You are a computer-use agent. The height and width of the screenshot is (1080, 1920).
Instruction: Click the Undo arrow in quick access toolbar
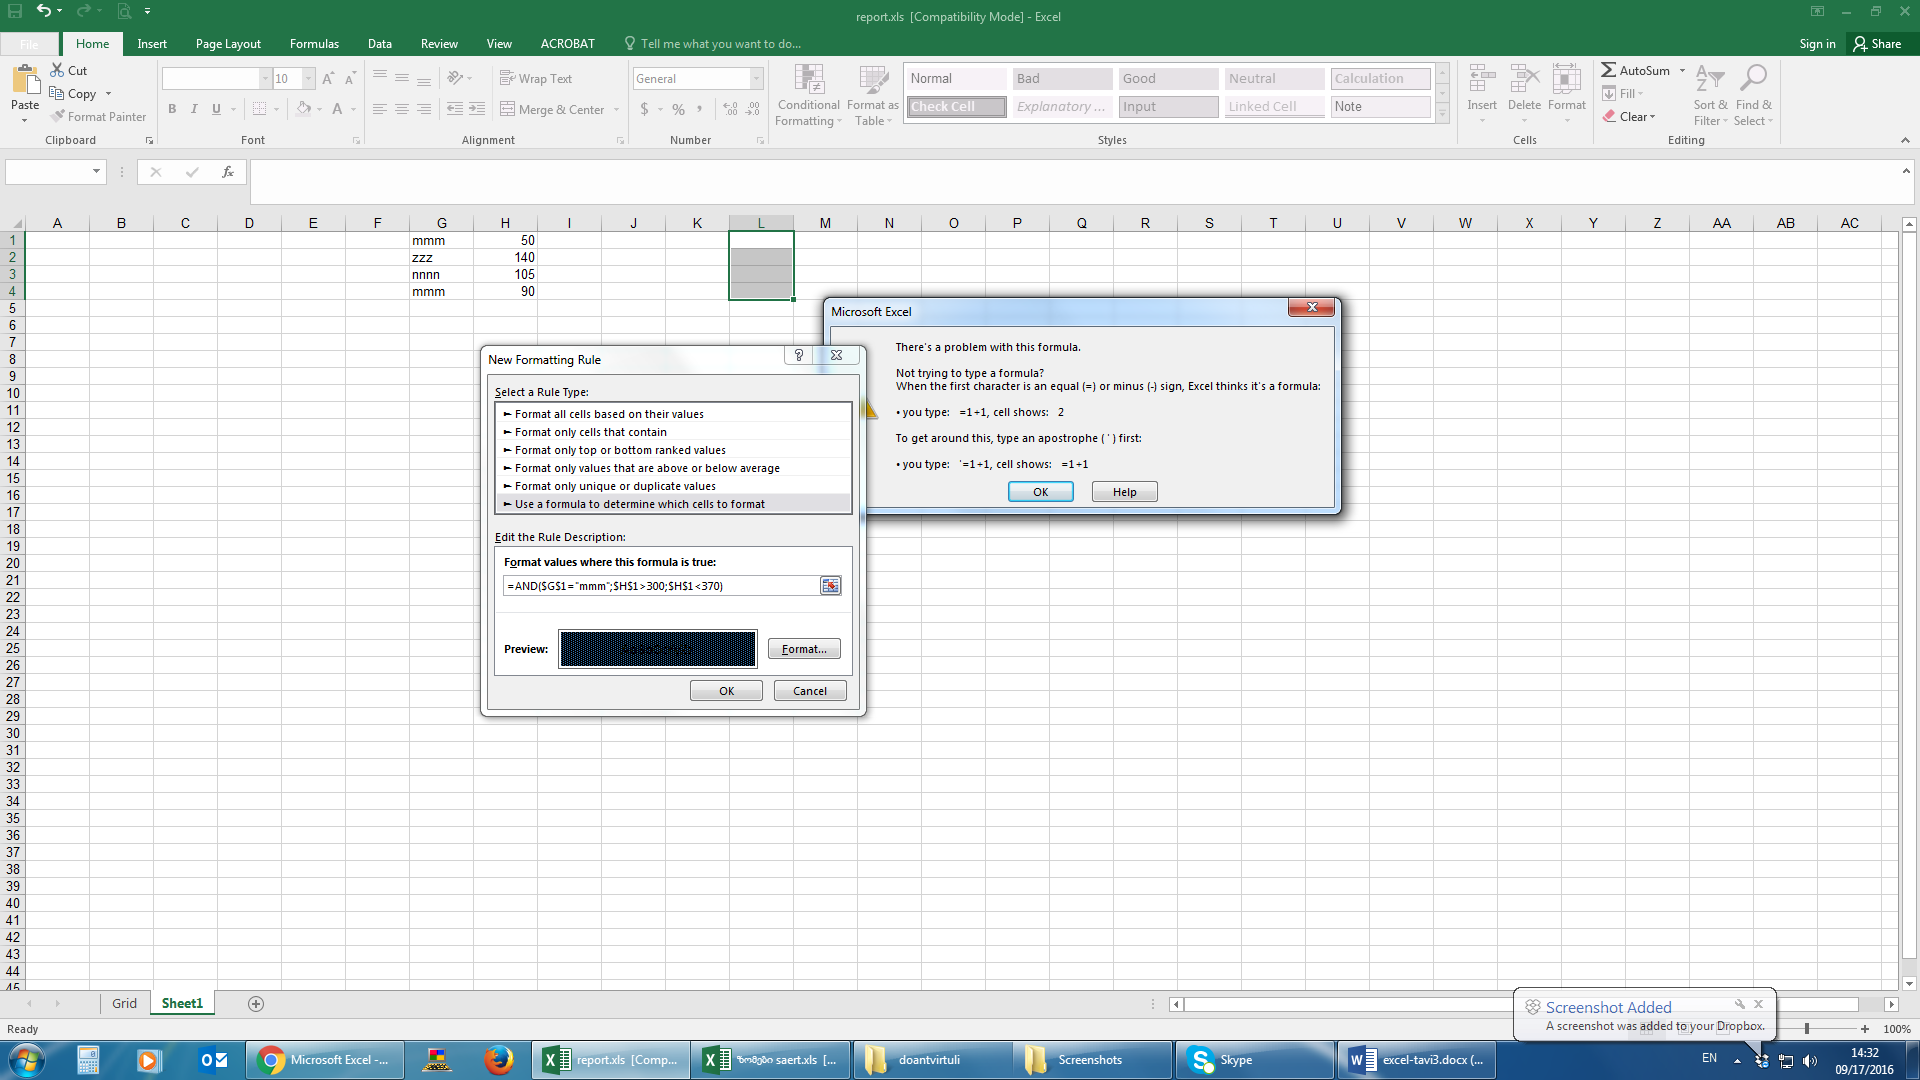[43, 11]
